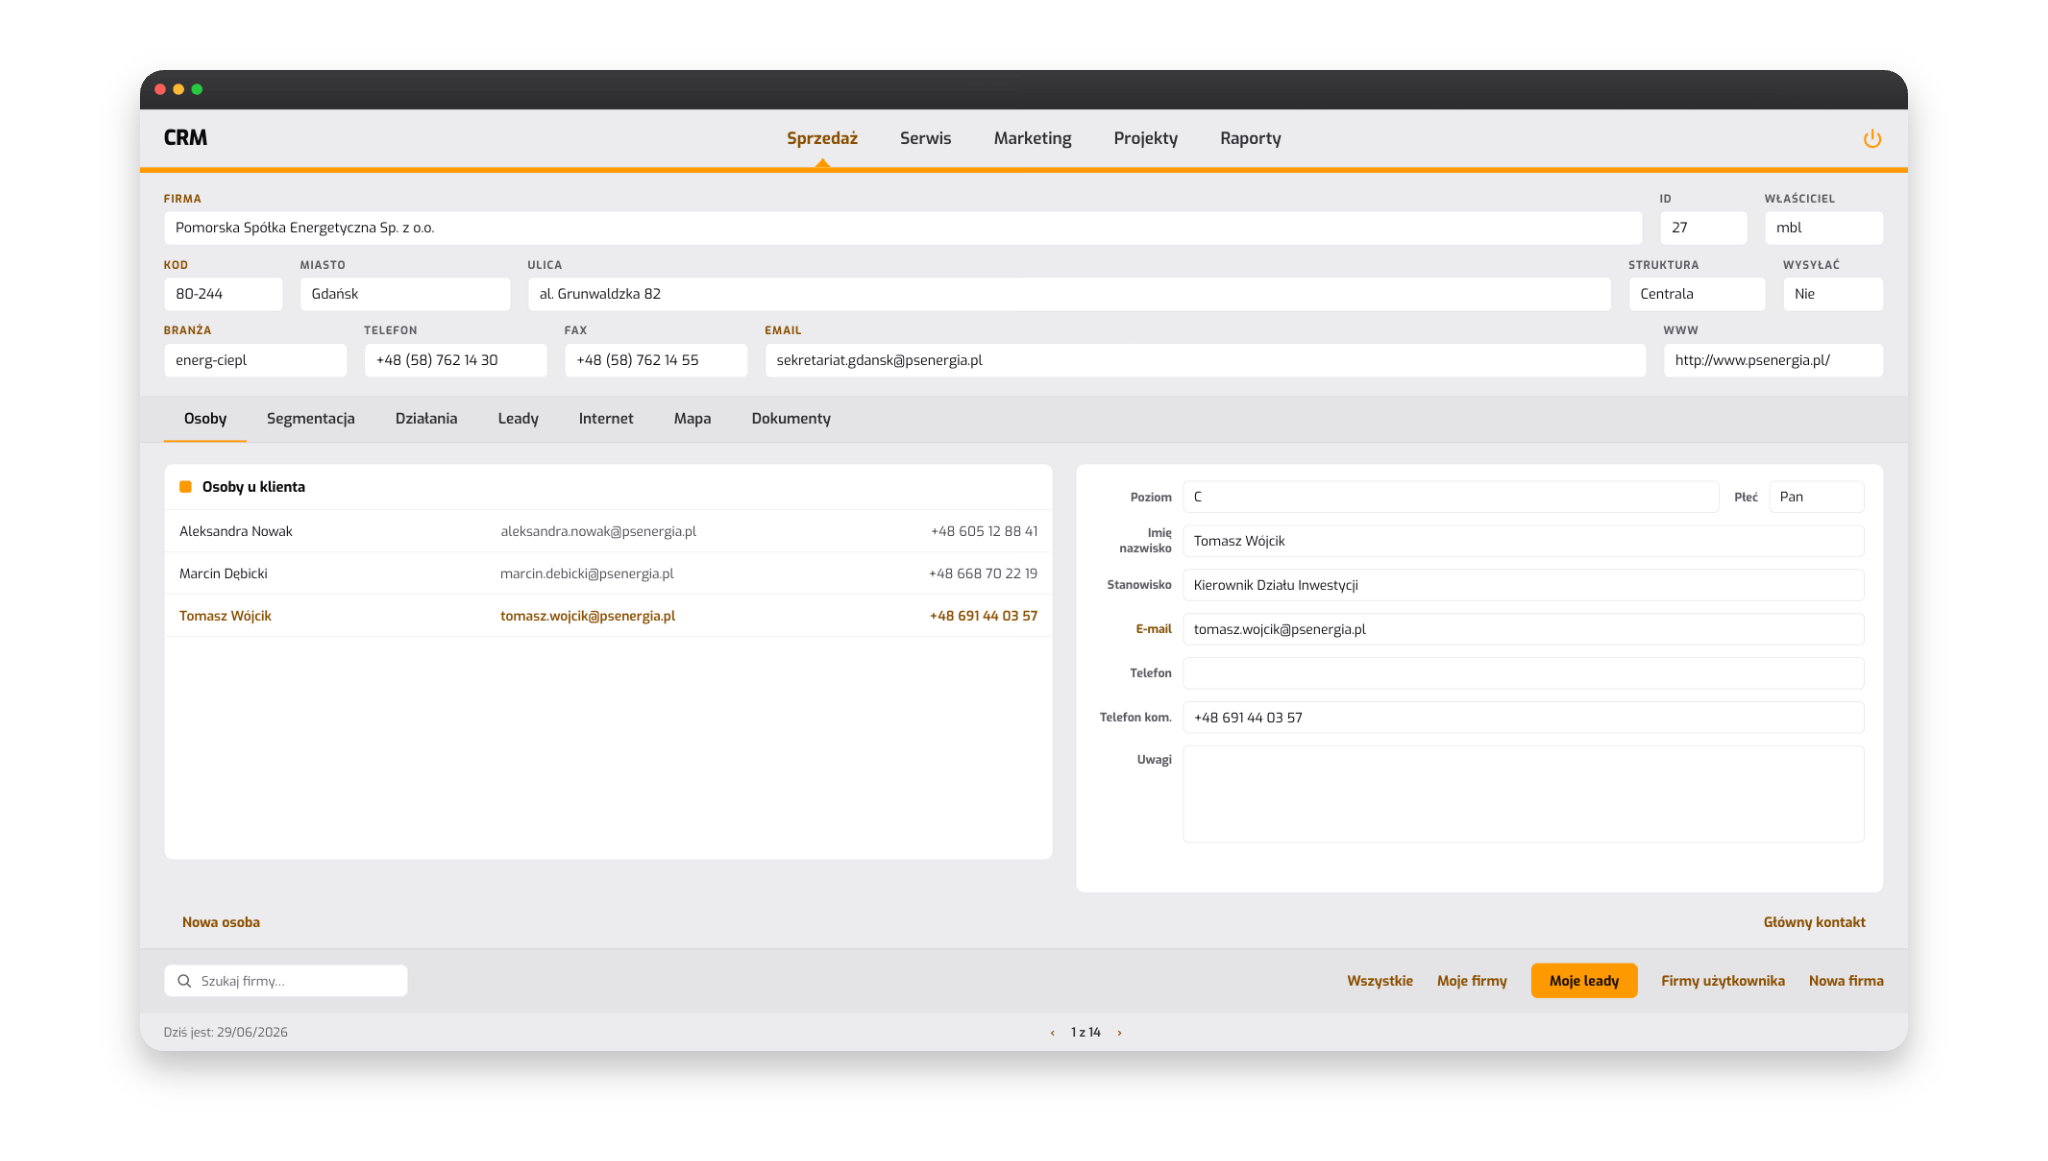The image size is (2048, 1161).
Task: Open the Marketing menu
Action: (1032, 138)
